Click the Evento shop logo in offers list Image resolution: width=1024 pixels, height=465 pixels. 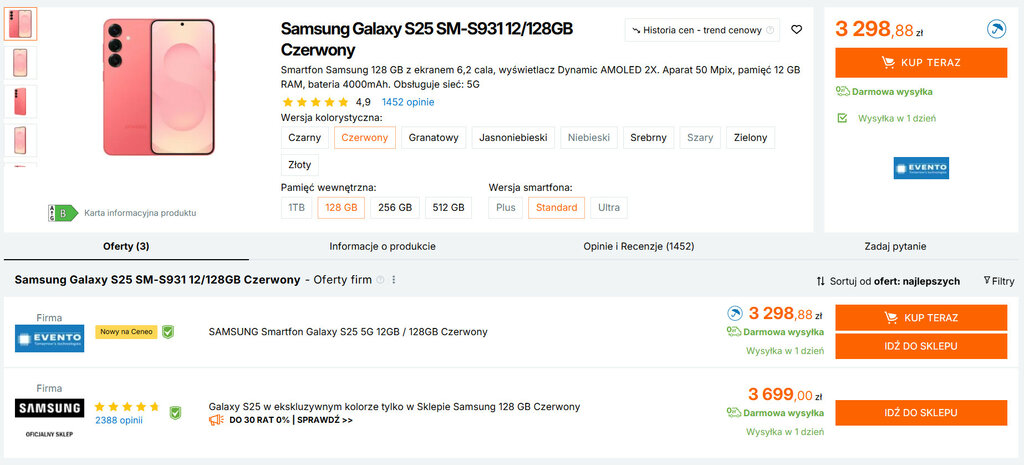[x=50, y=337]
